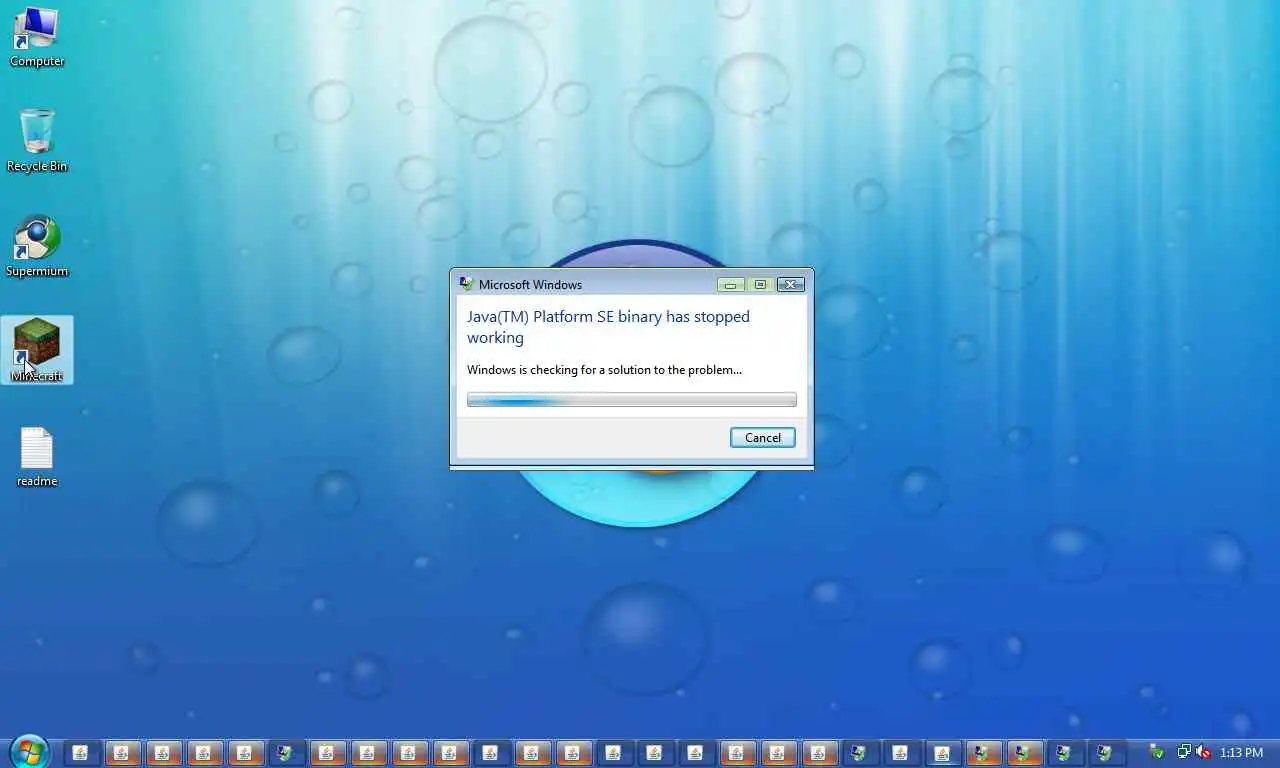Viewport: 1280px width, 768px height.
Task: Open the Windows Start menu orb
Action: pos(28,751)
